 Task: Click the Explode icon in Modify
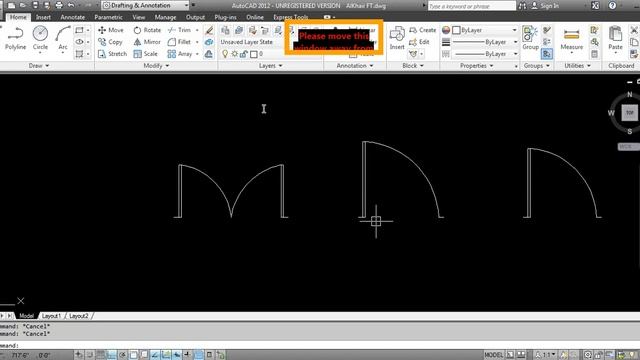tap(209, 42)
